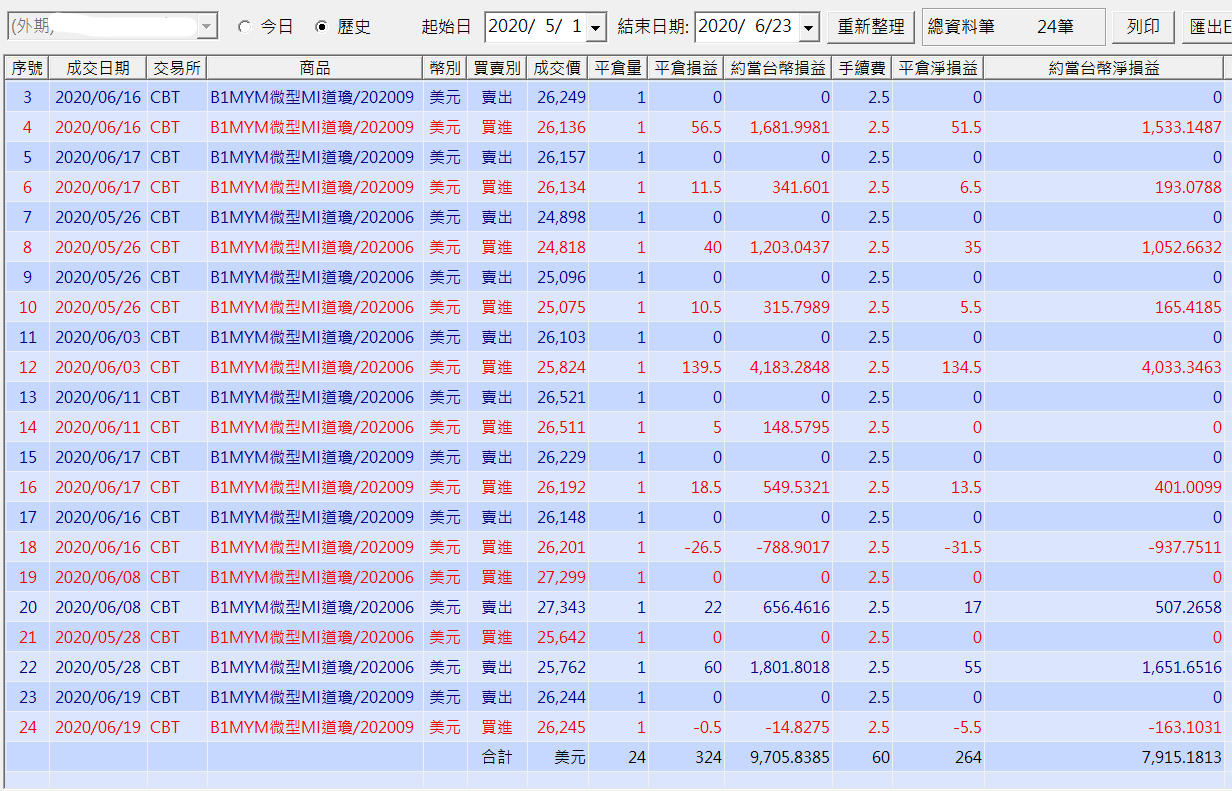The width and height of the screenshot is (1232, 791).
Task: Sort by 約當台幣淨損益 column header
Action: (1104, 68)
